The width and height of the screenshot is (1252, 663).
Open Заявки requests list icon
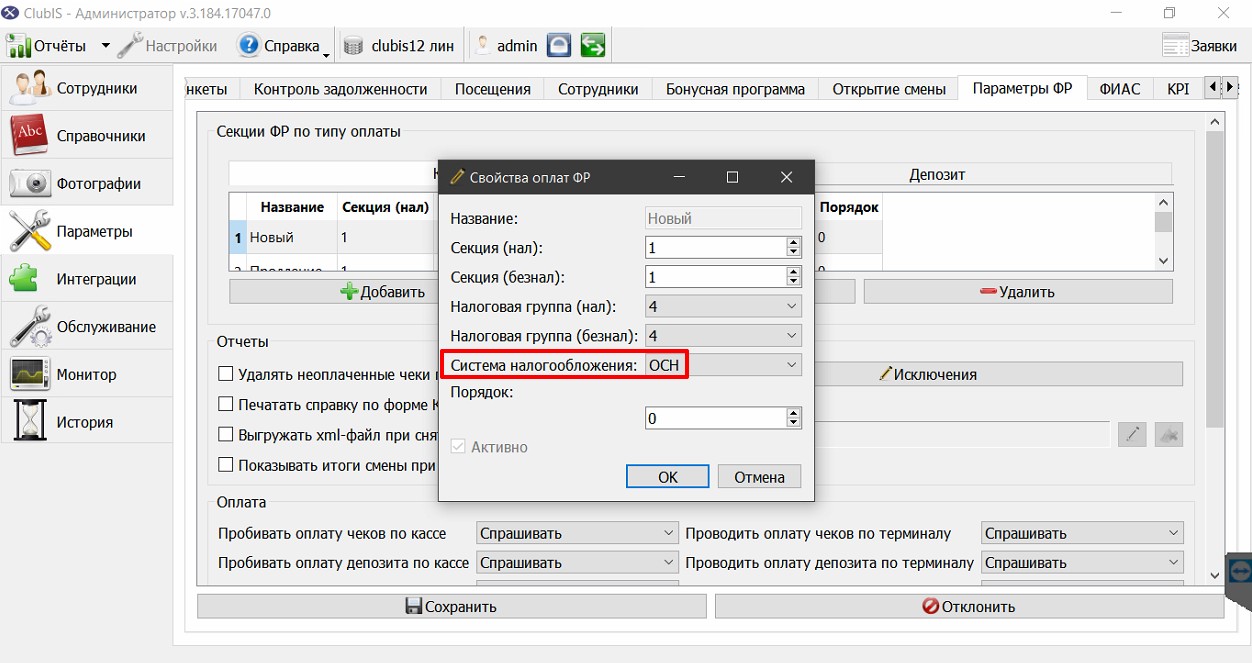point(1176,45)
